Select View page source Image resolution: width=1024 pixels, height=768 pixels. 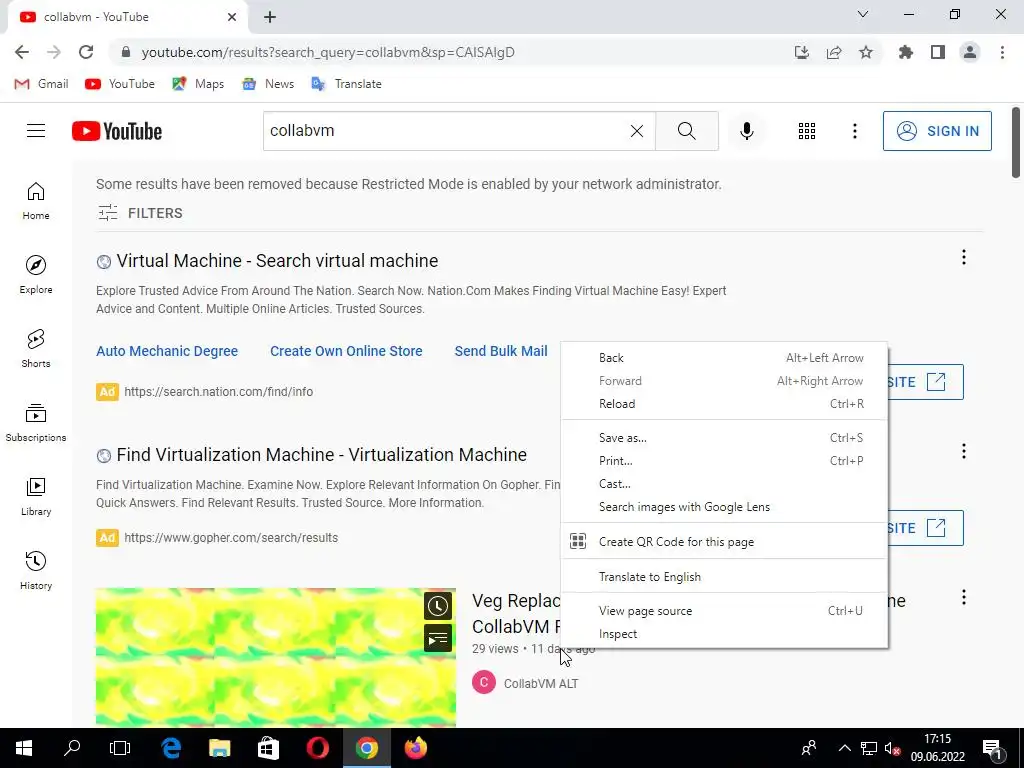coord(724,611)
